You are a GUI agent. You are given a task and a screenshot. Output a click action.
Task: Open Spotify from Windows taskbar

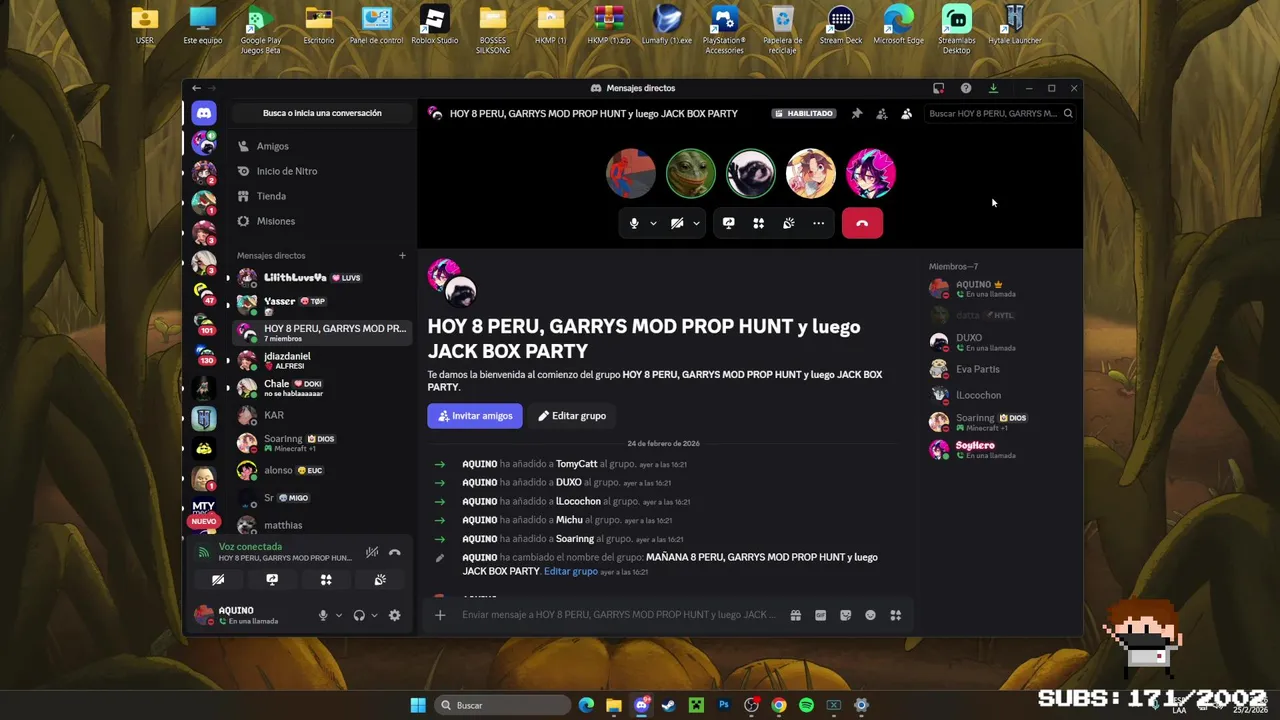point(806,705)
